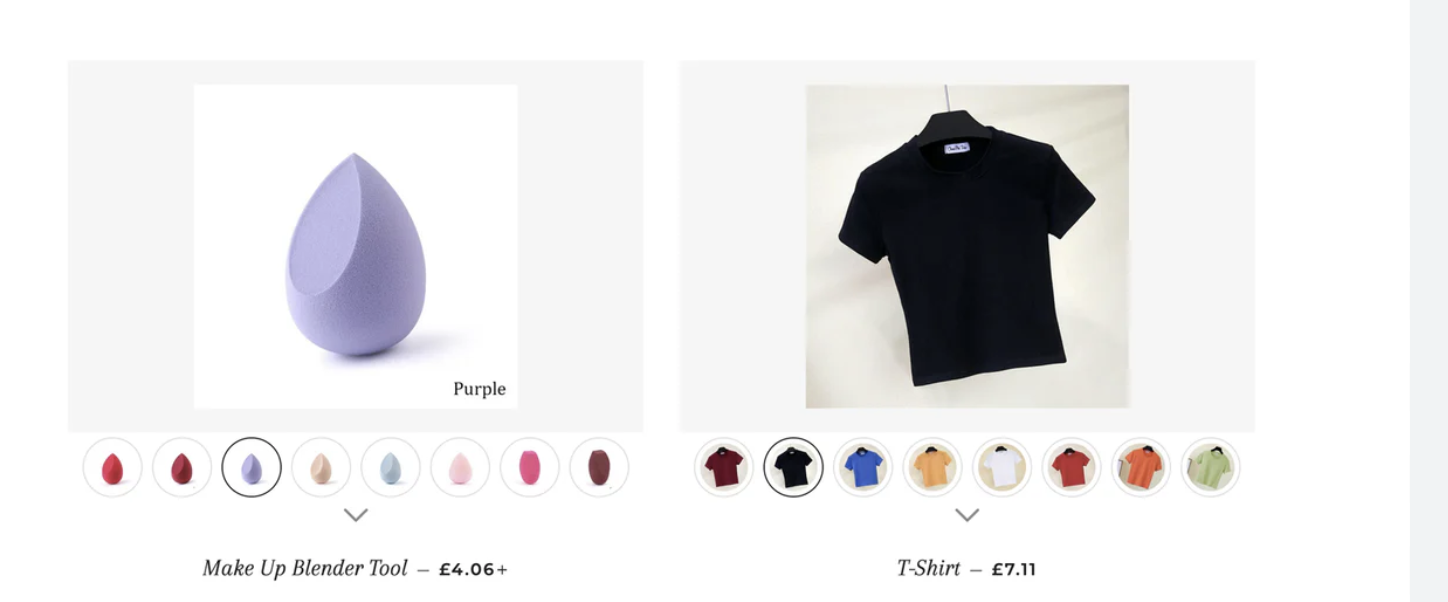This screenshot has width=1448, height=602.
Task: Choose the brown blender color option
Action: point(599,467)
